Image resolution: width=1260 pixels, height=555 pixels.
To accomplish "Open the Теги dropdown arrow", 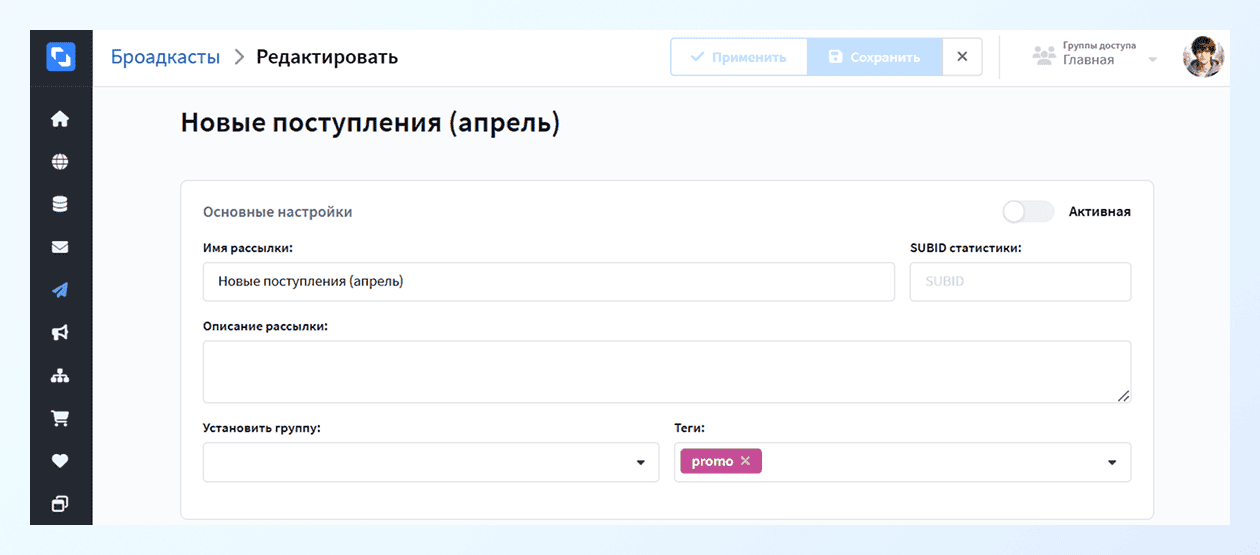I will pyautogui.click(x=1112, y=463).
